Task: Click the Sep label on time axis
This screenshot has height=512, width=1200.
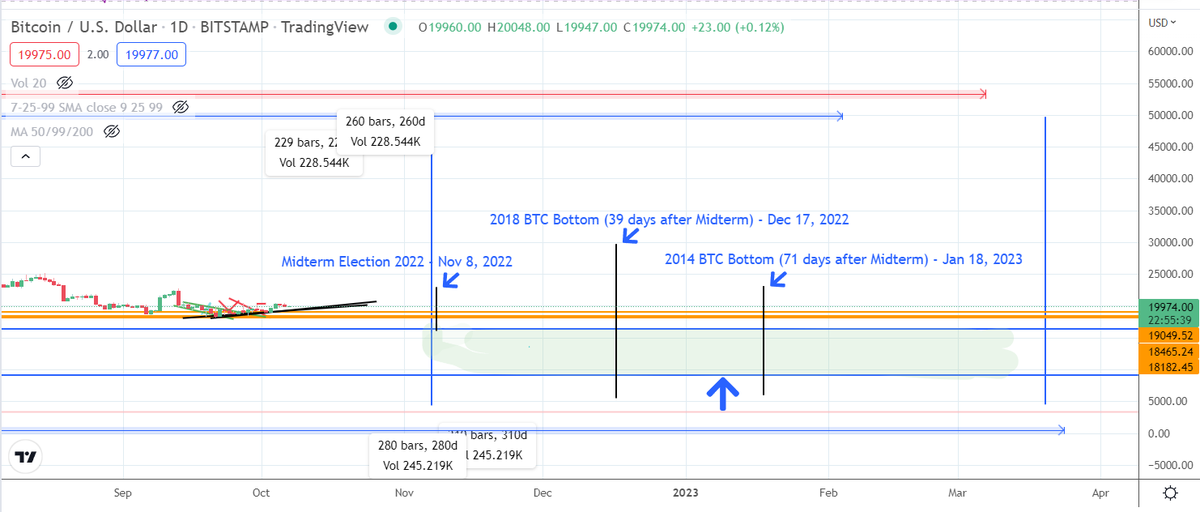Action: 123,493
